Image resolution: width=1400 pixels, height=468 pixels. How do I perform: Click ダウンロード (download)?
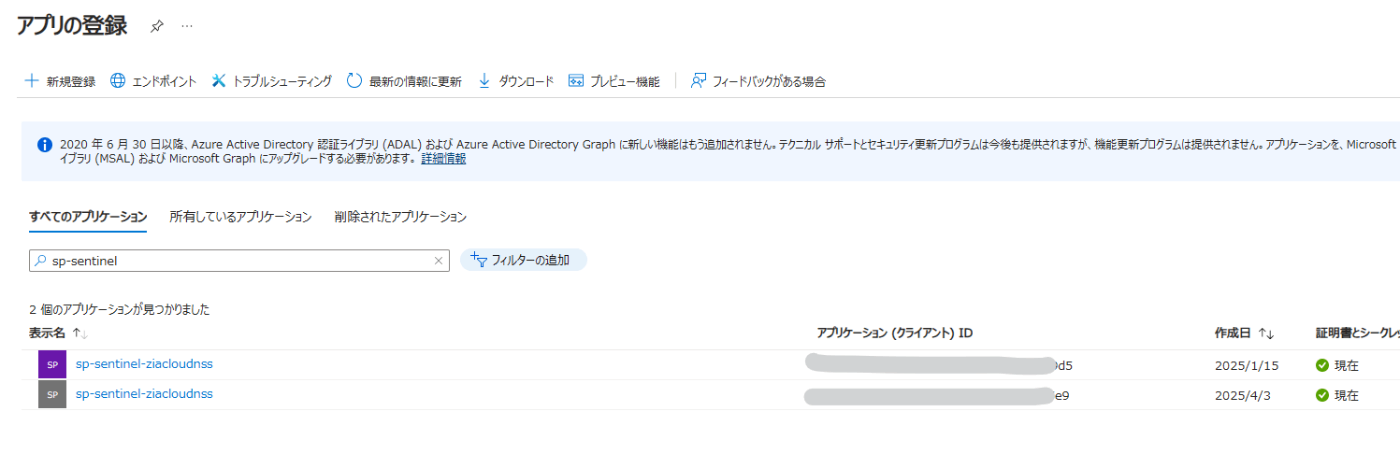(515, 81)
